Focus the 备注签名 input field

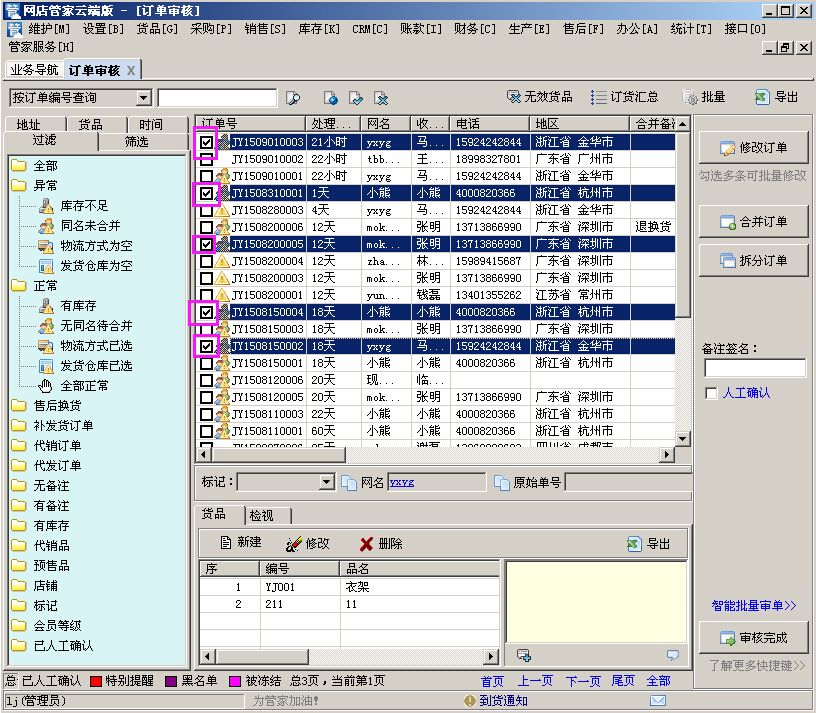[755, 368]
